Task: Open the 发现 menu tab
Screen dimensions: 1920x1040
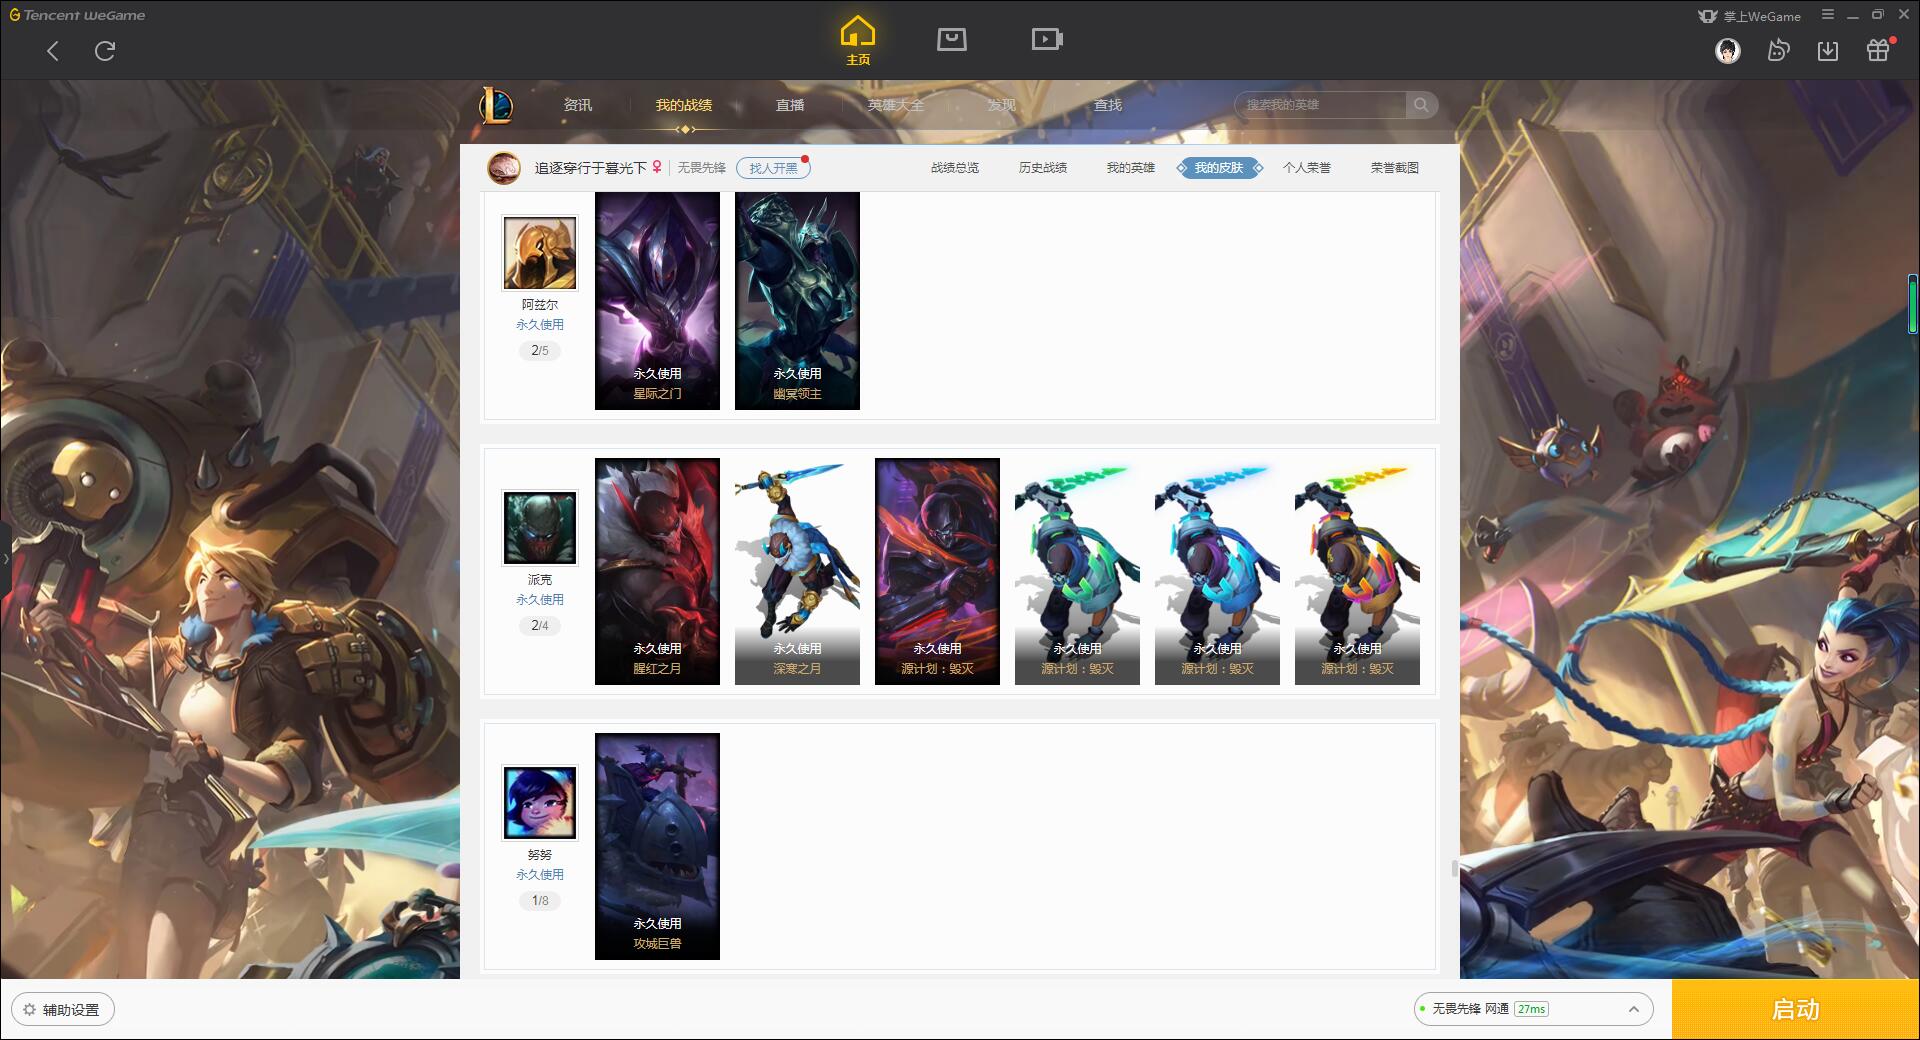Action: [1002, 105]
